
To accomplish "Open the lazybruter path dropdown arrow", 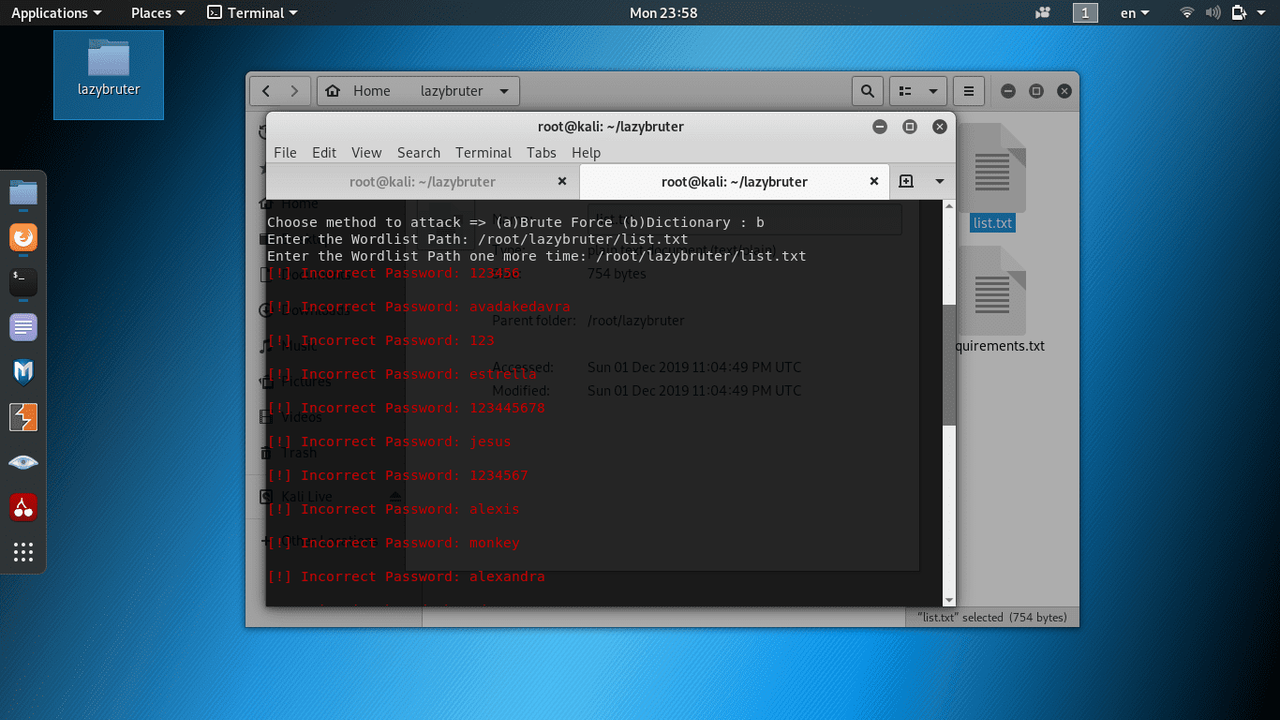I will click(504, 91).
